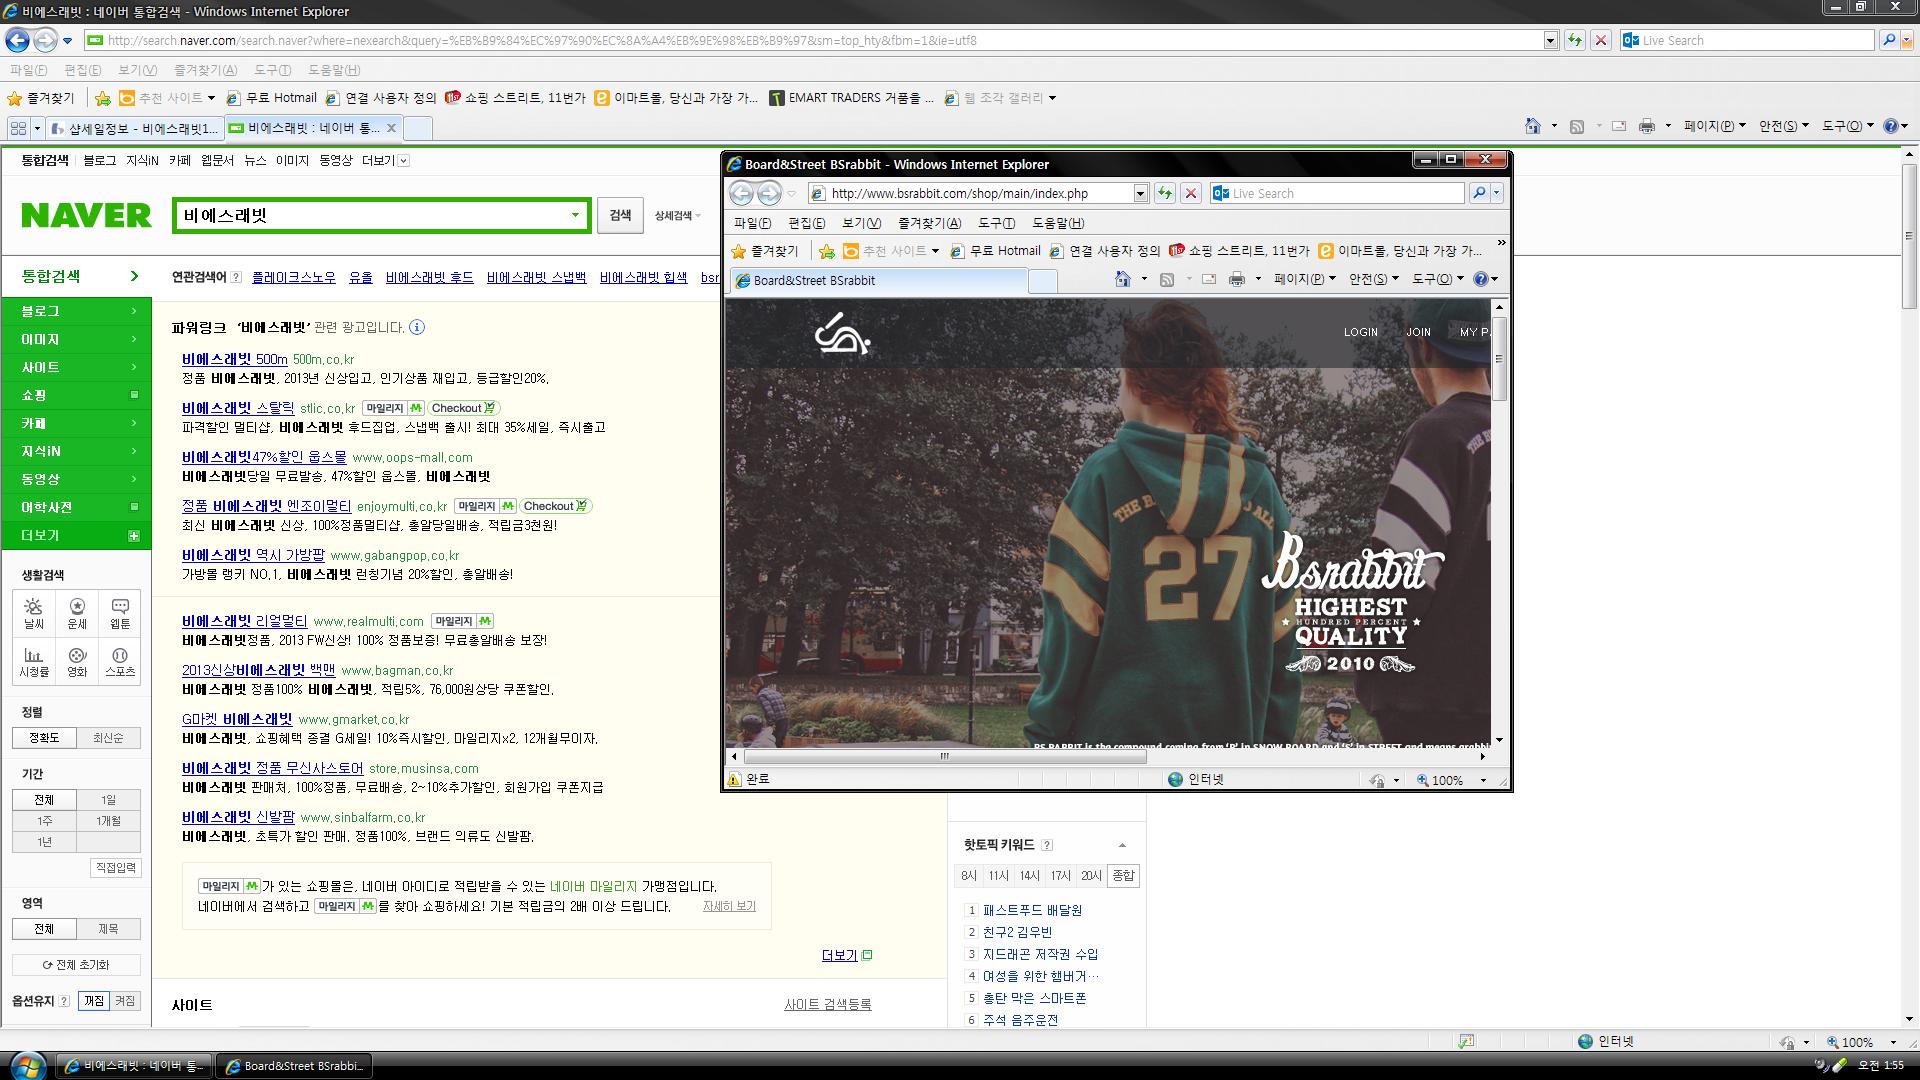This screenshot has height=1080, width=1920.
Task: Open the 안전(S) dropdown in the BSrabbit window
Action: (x=1374, y=279)
